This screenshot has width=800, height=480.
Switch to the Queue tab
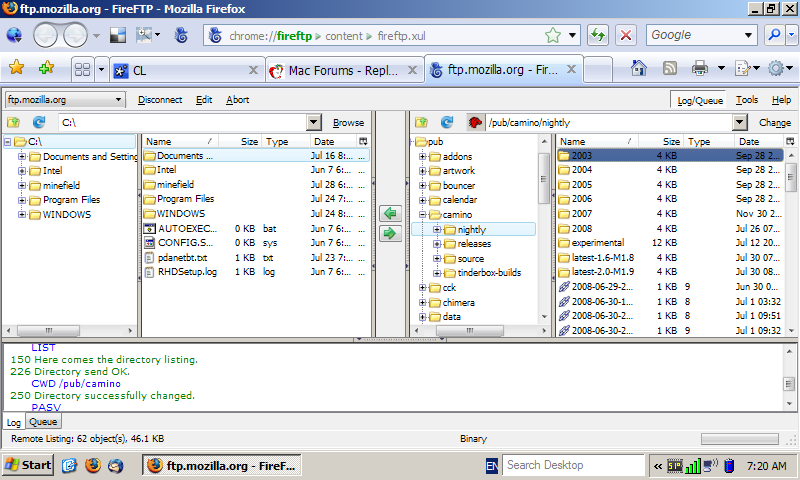(43, 421)
